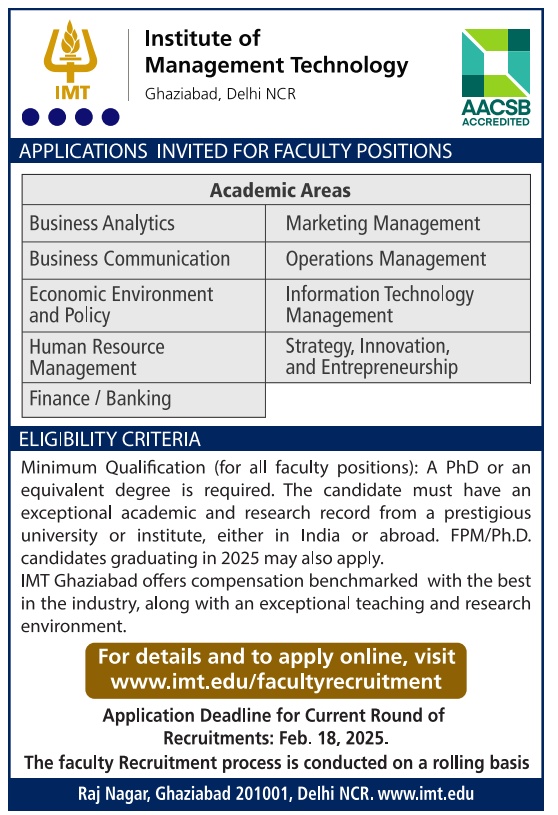Viewport: 558px width, 815px height.
Task: Click the Institute of Management Technology title
Action: point(276,51)
